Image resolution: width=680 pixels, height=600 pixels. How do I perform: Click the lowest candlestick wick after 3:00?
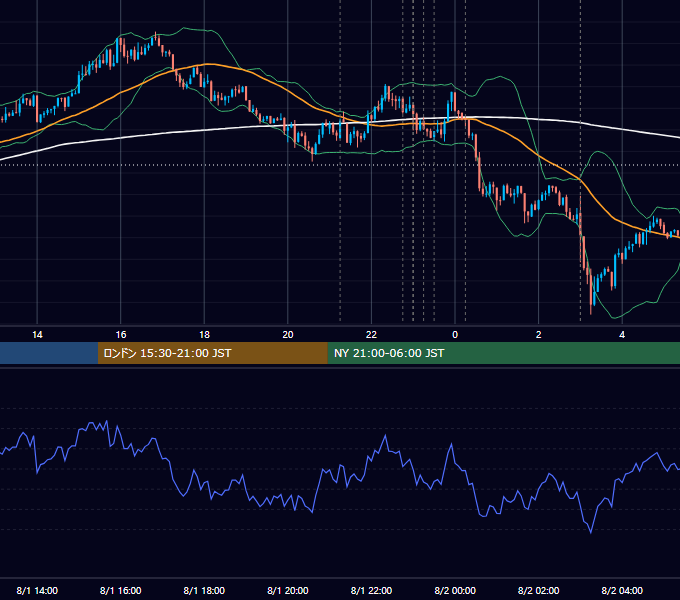click(x=591, y=309)
